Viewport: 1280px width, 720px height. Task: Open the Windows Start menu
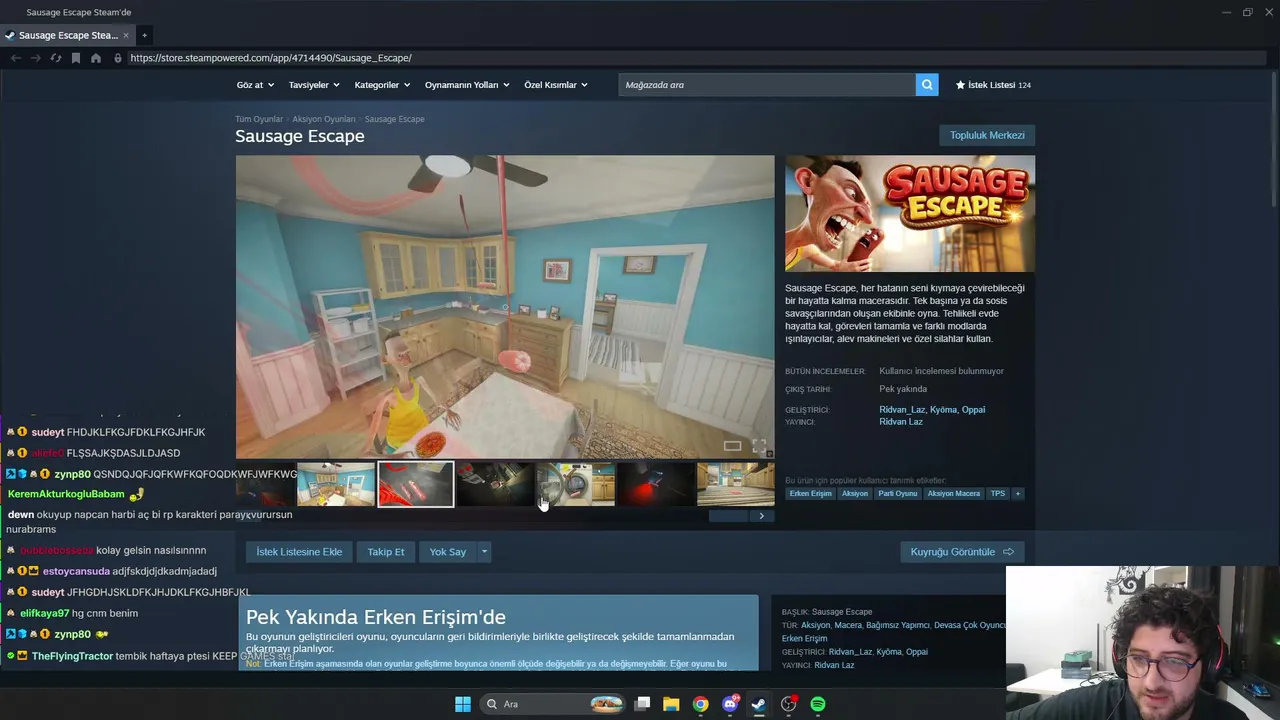pyautogui.click(x=462, y=704)
